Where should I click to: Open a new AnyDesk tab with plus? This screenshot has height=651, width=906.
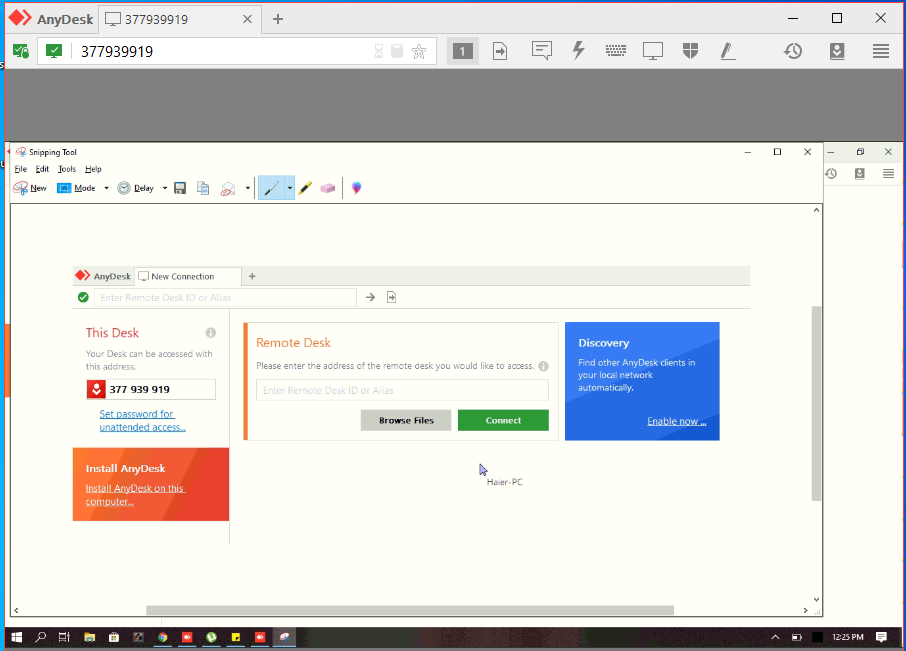click(x=278, y=19)
